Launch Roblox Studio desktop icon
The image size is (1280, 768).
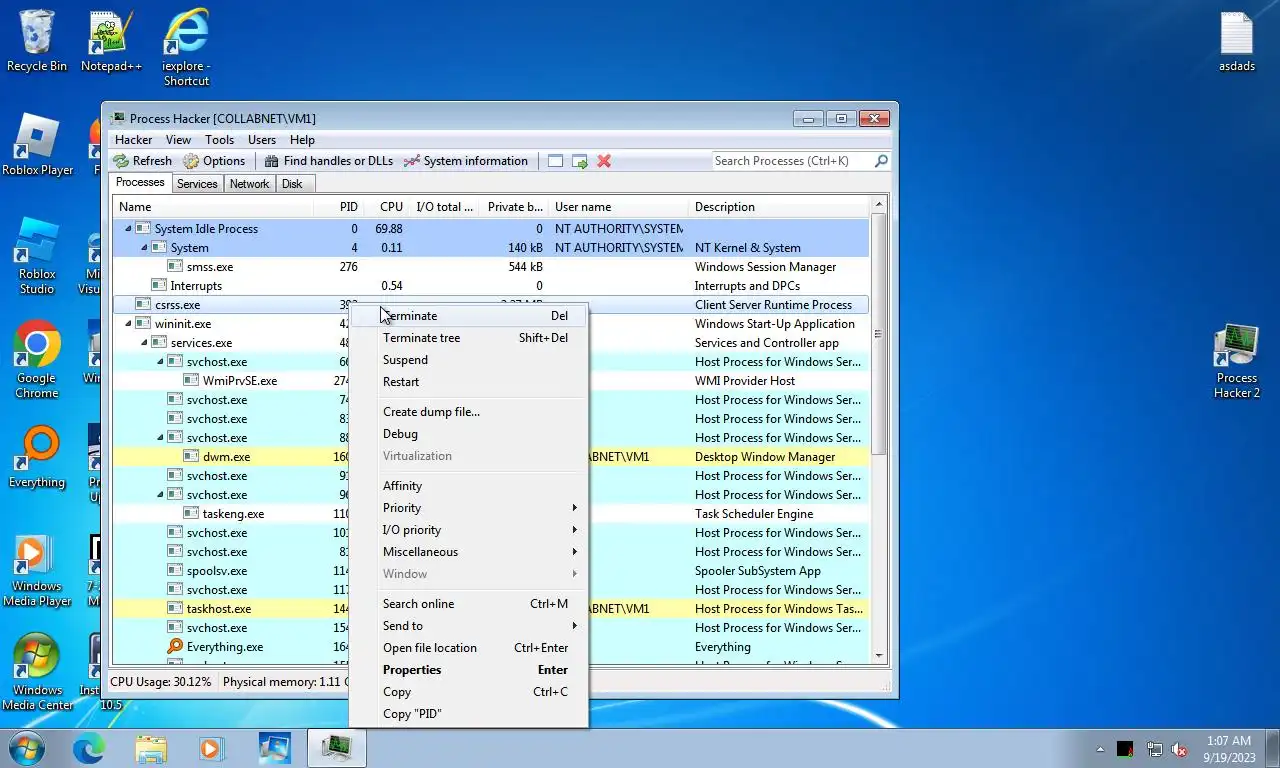tap(37, 256)
